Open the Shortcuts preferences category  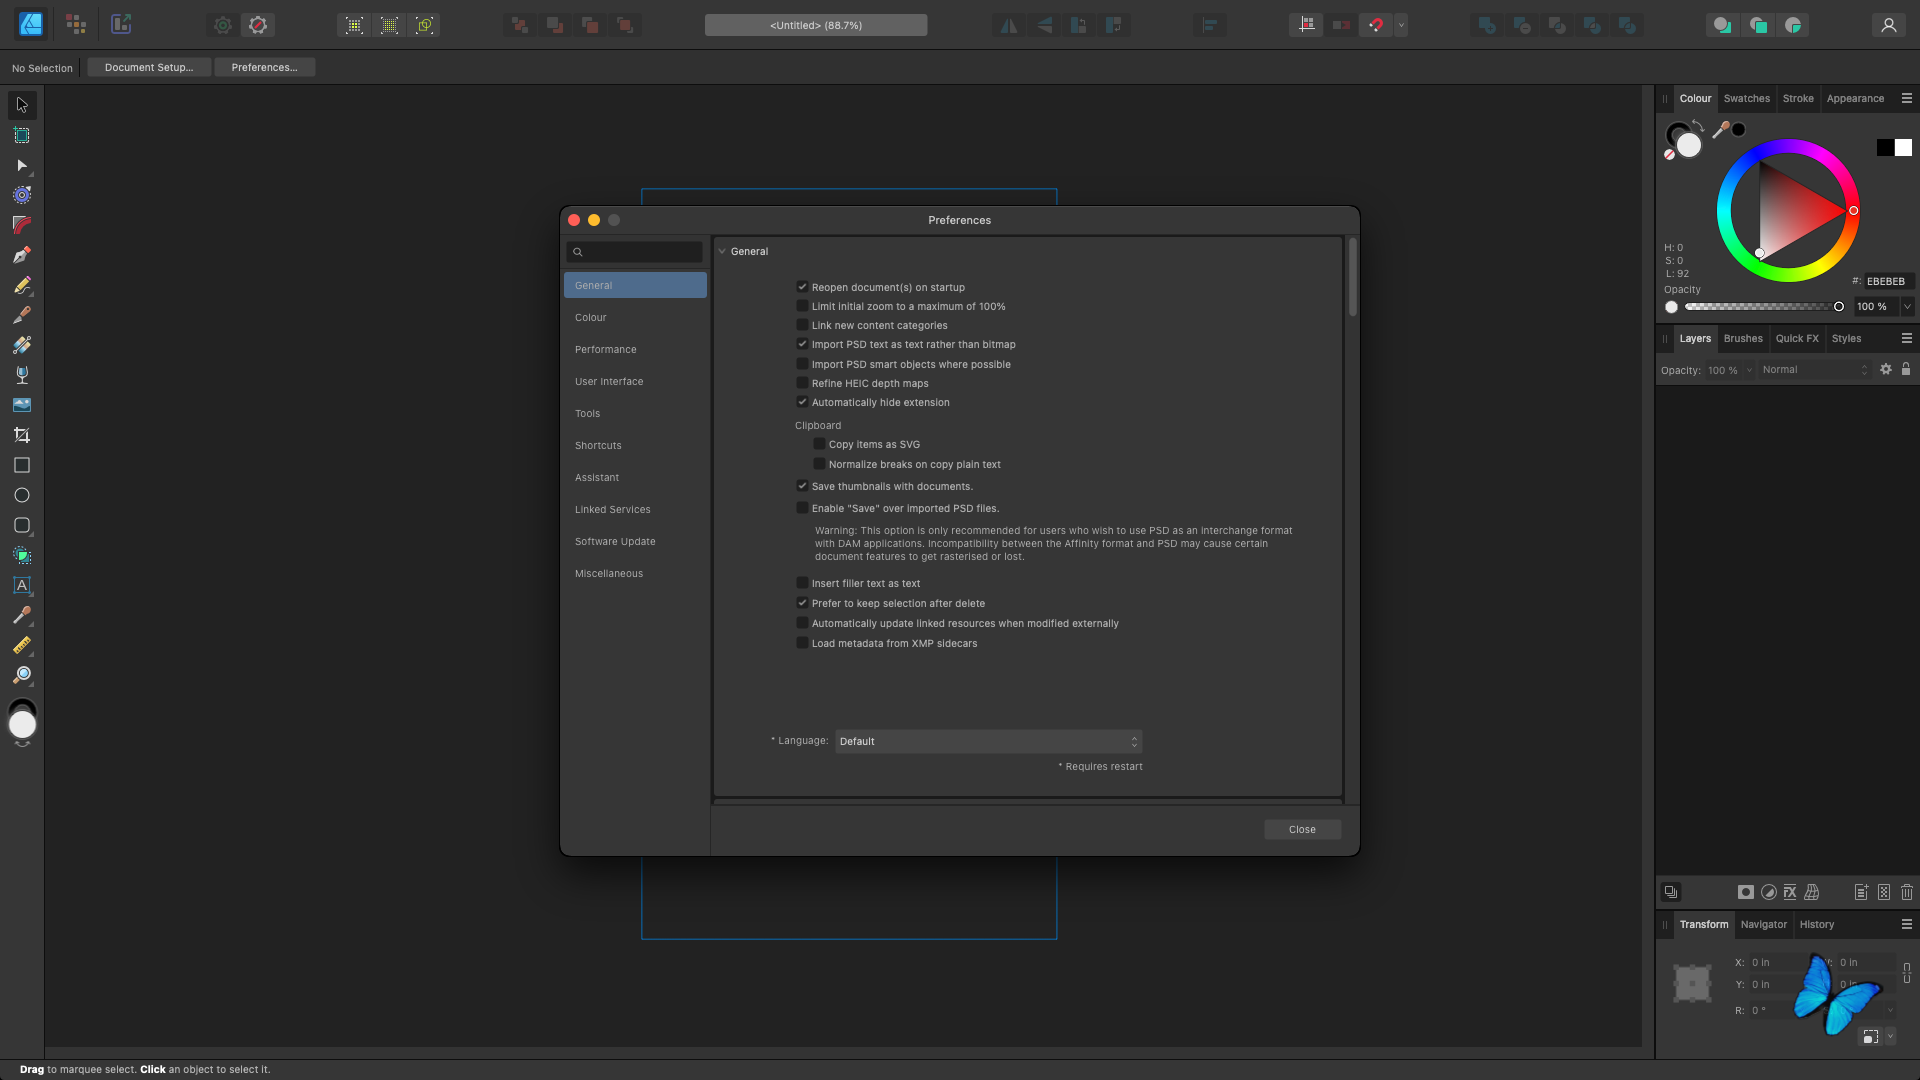point(635,445)
